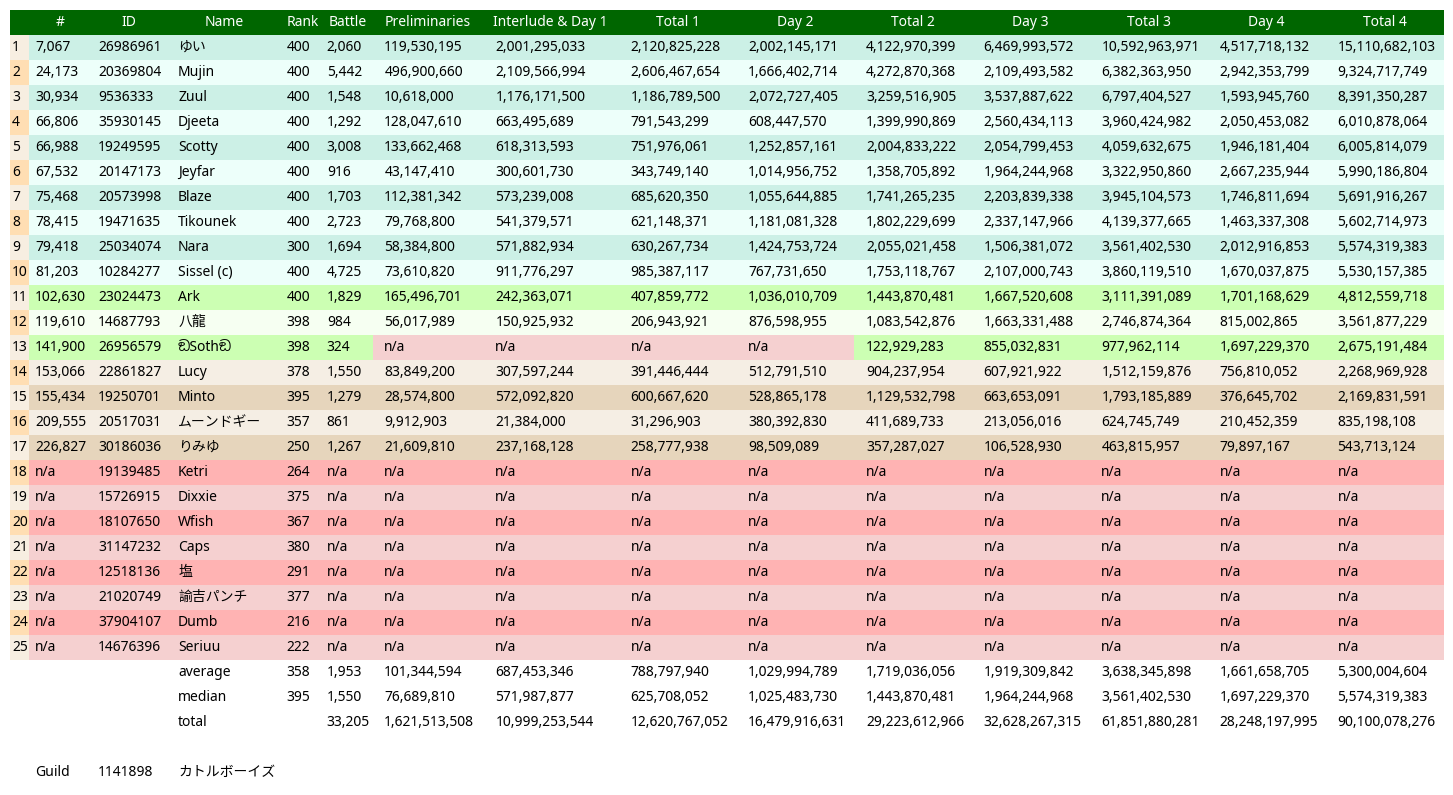
Task: Click the player name "りみゆ"
Action: point(199,446)
